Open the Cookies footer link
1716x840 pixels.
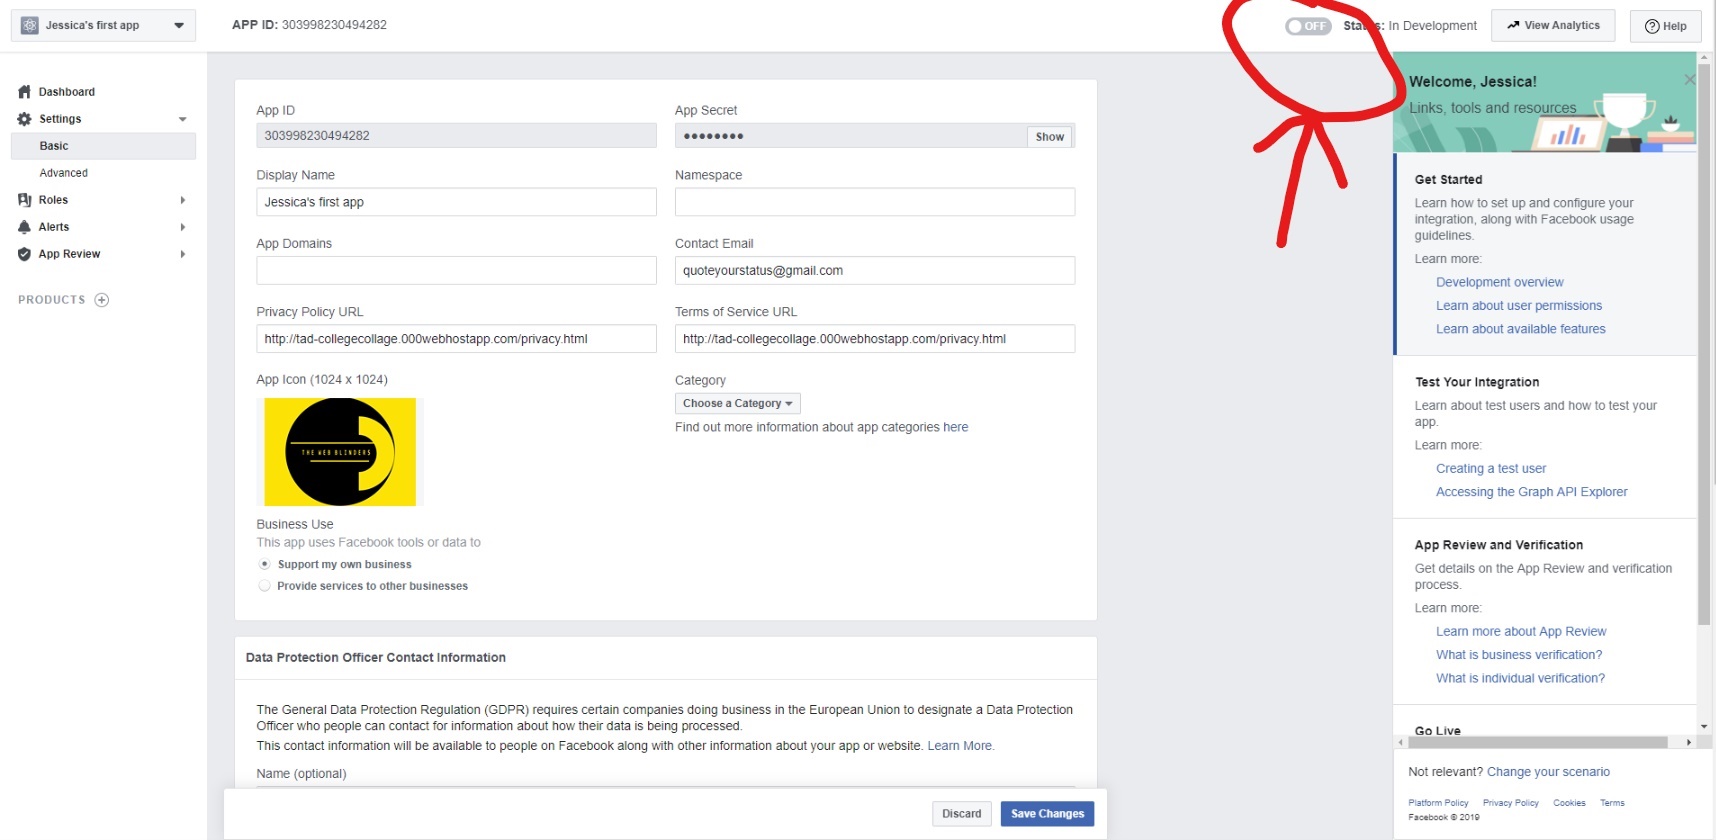[1569, 803]
